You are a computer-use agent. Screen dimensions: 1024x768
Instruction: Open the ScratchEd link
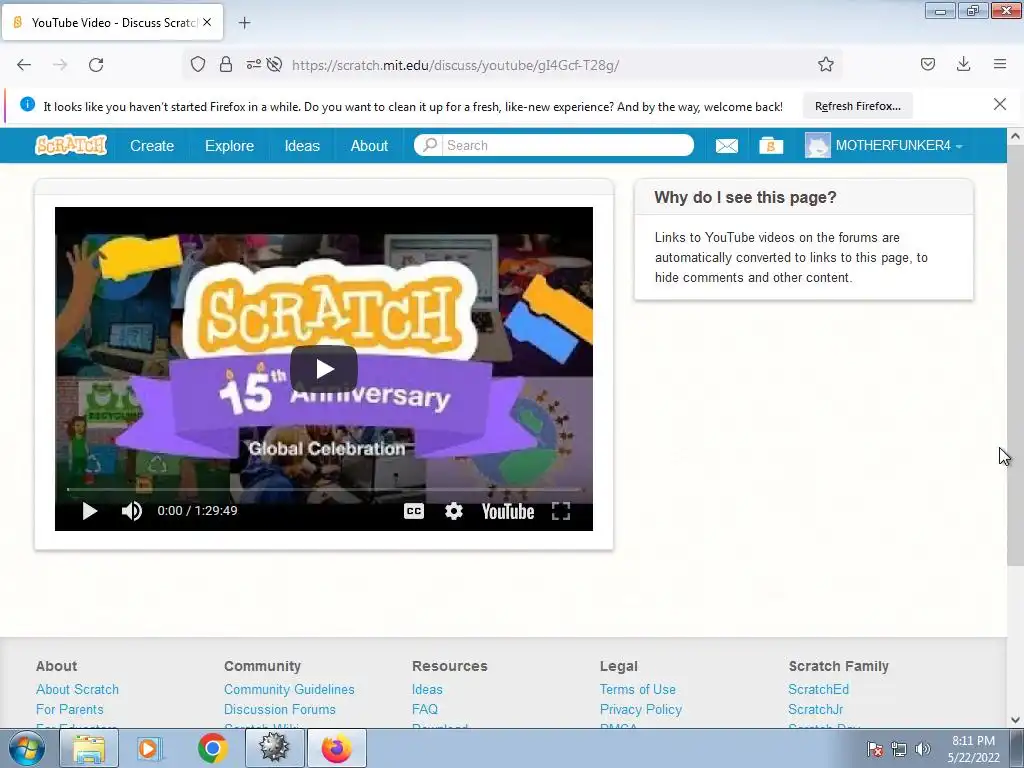(x=818, y=690)
